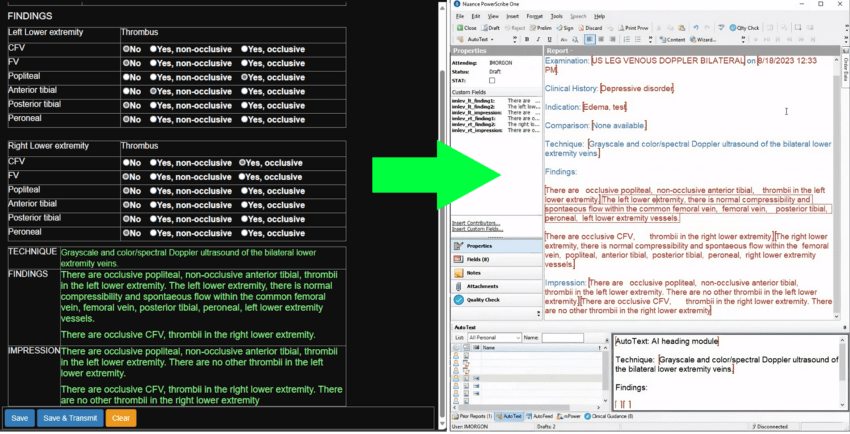Viewport: 850px width, 434px height.
Task: Save report as Draft in toolbar
Action: pos(491,28)
